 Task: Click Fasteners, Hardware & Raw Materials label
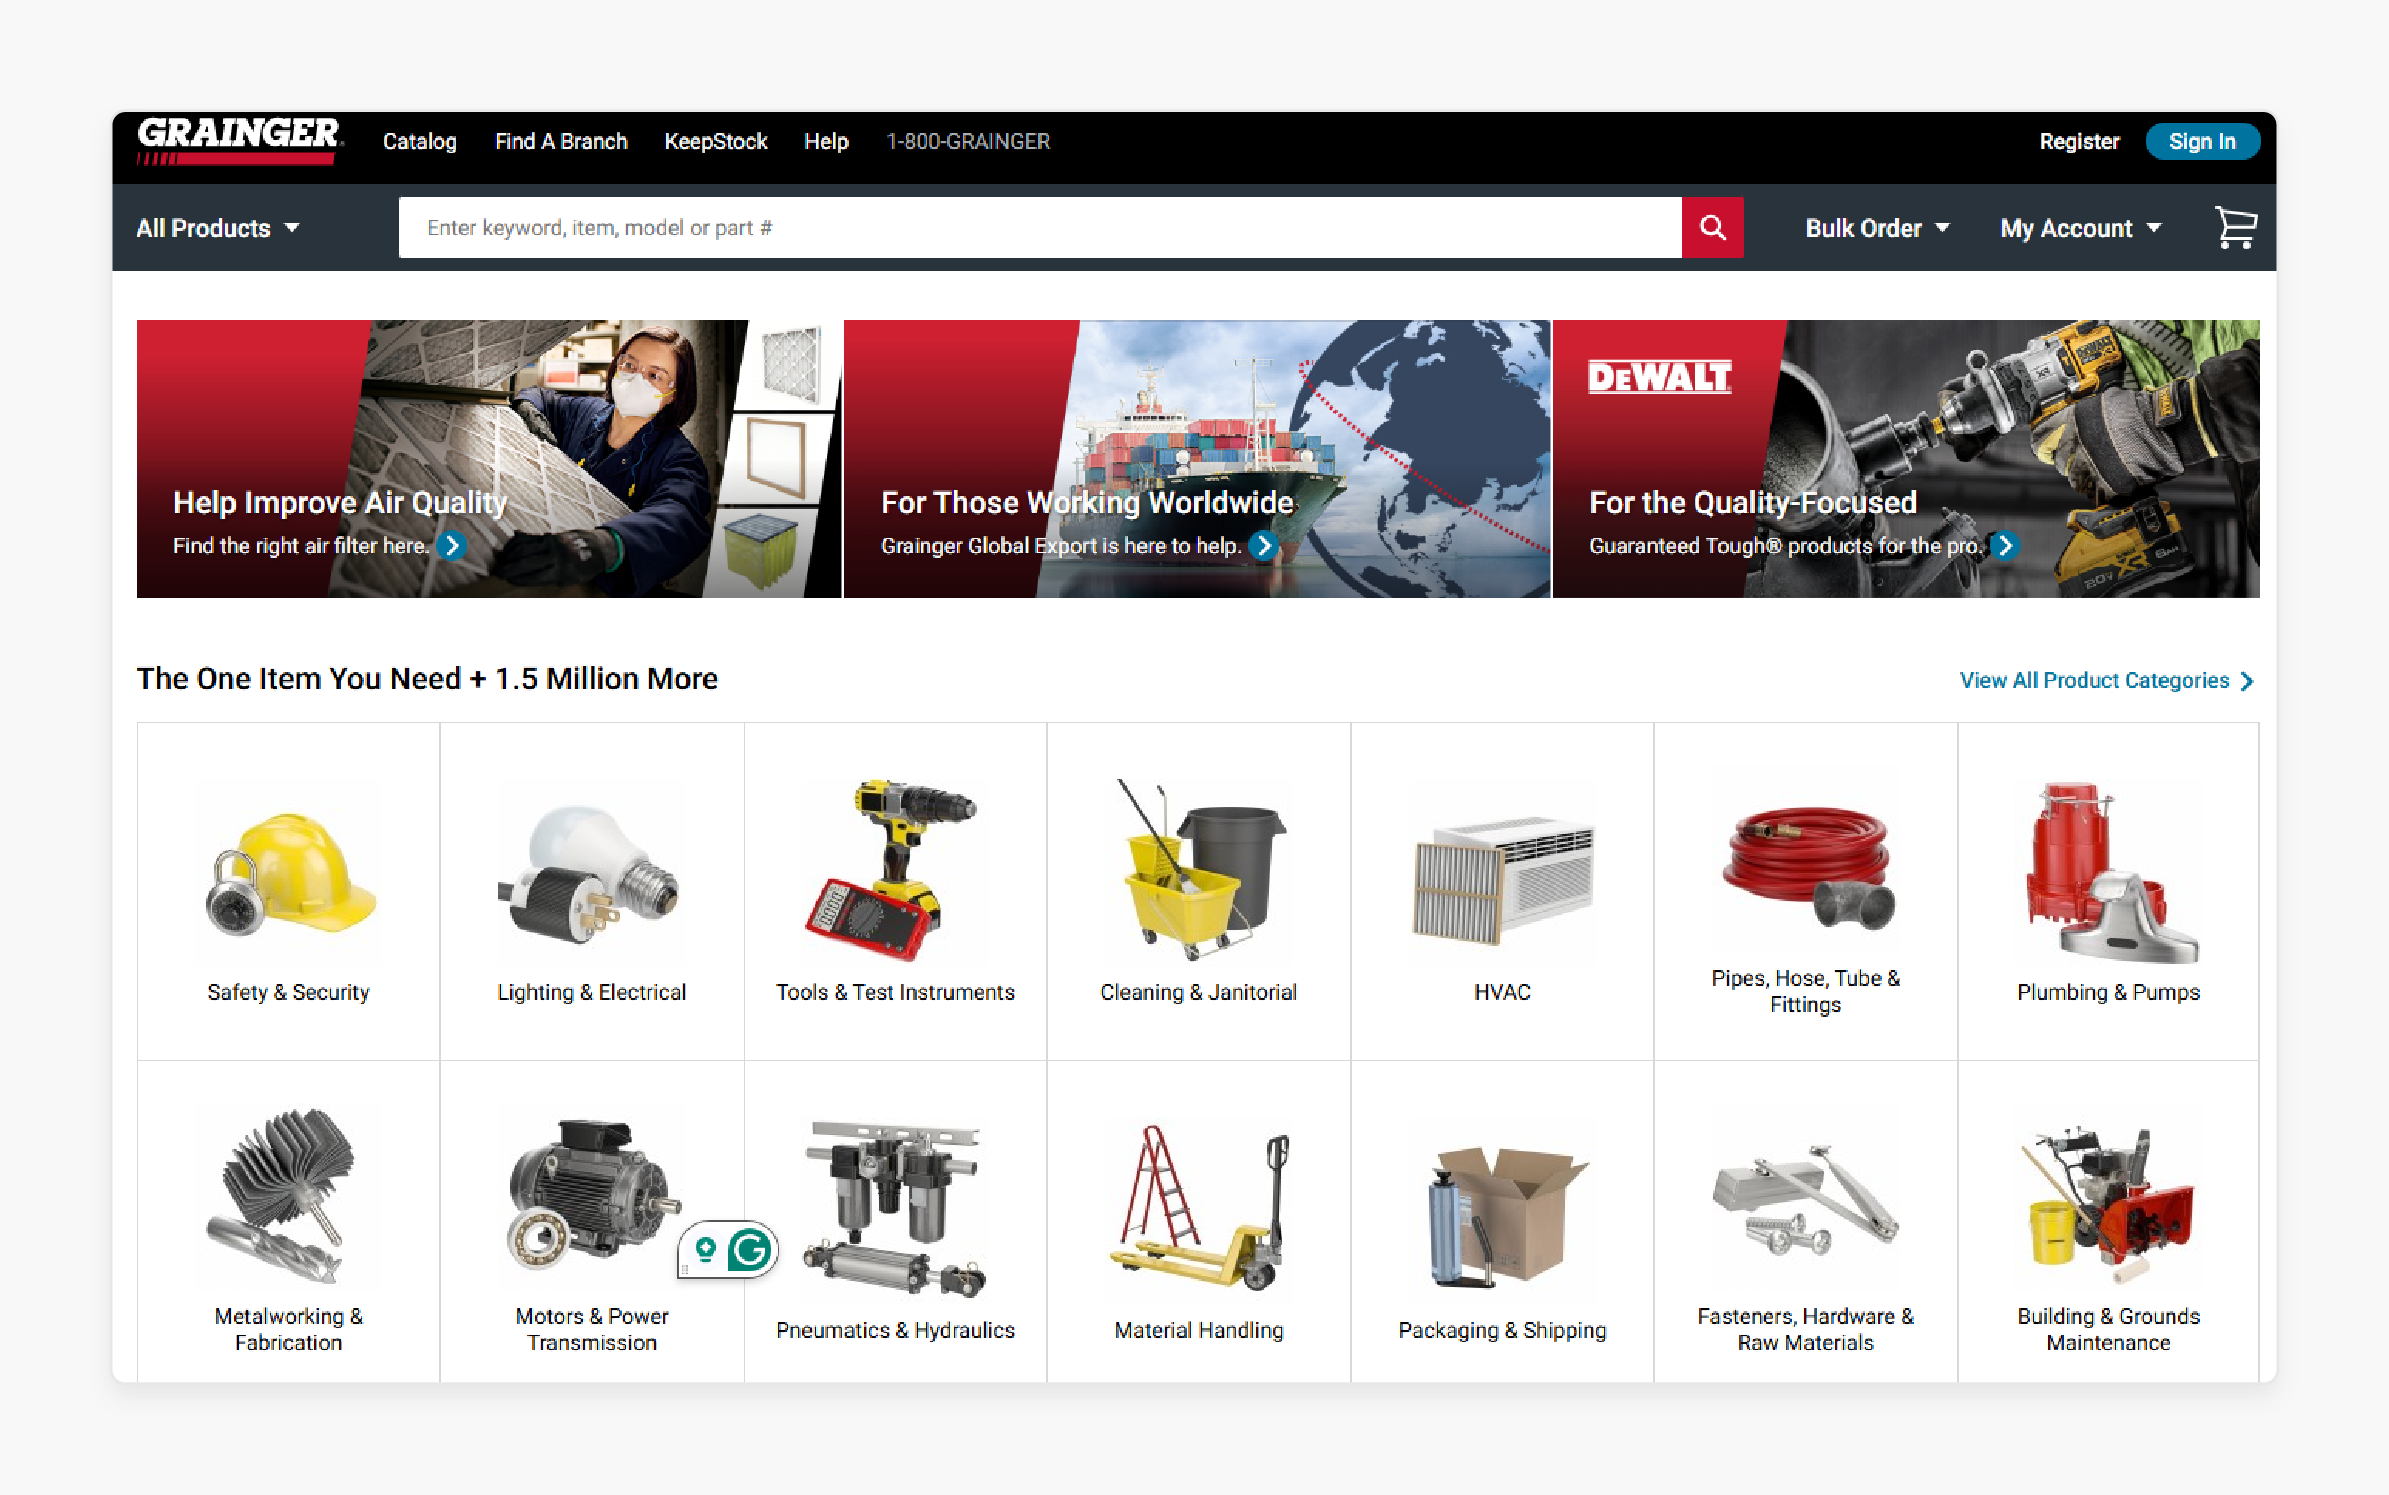coord(1805,1329)
